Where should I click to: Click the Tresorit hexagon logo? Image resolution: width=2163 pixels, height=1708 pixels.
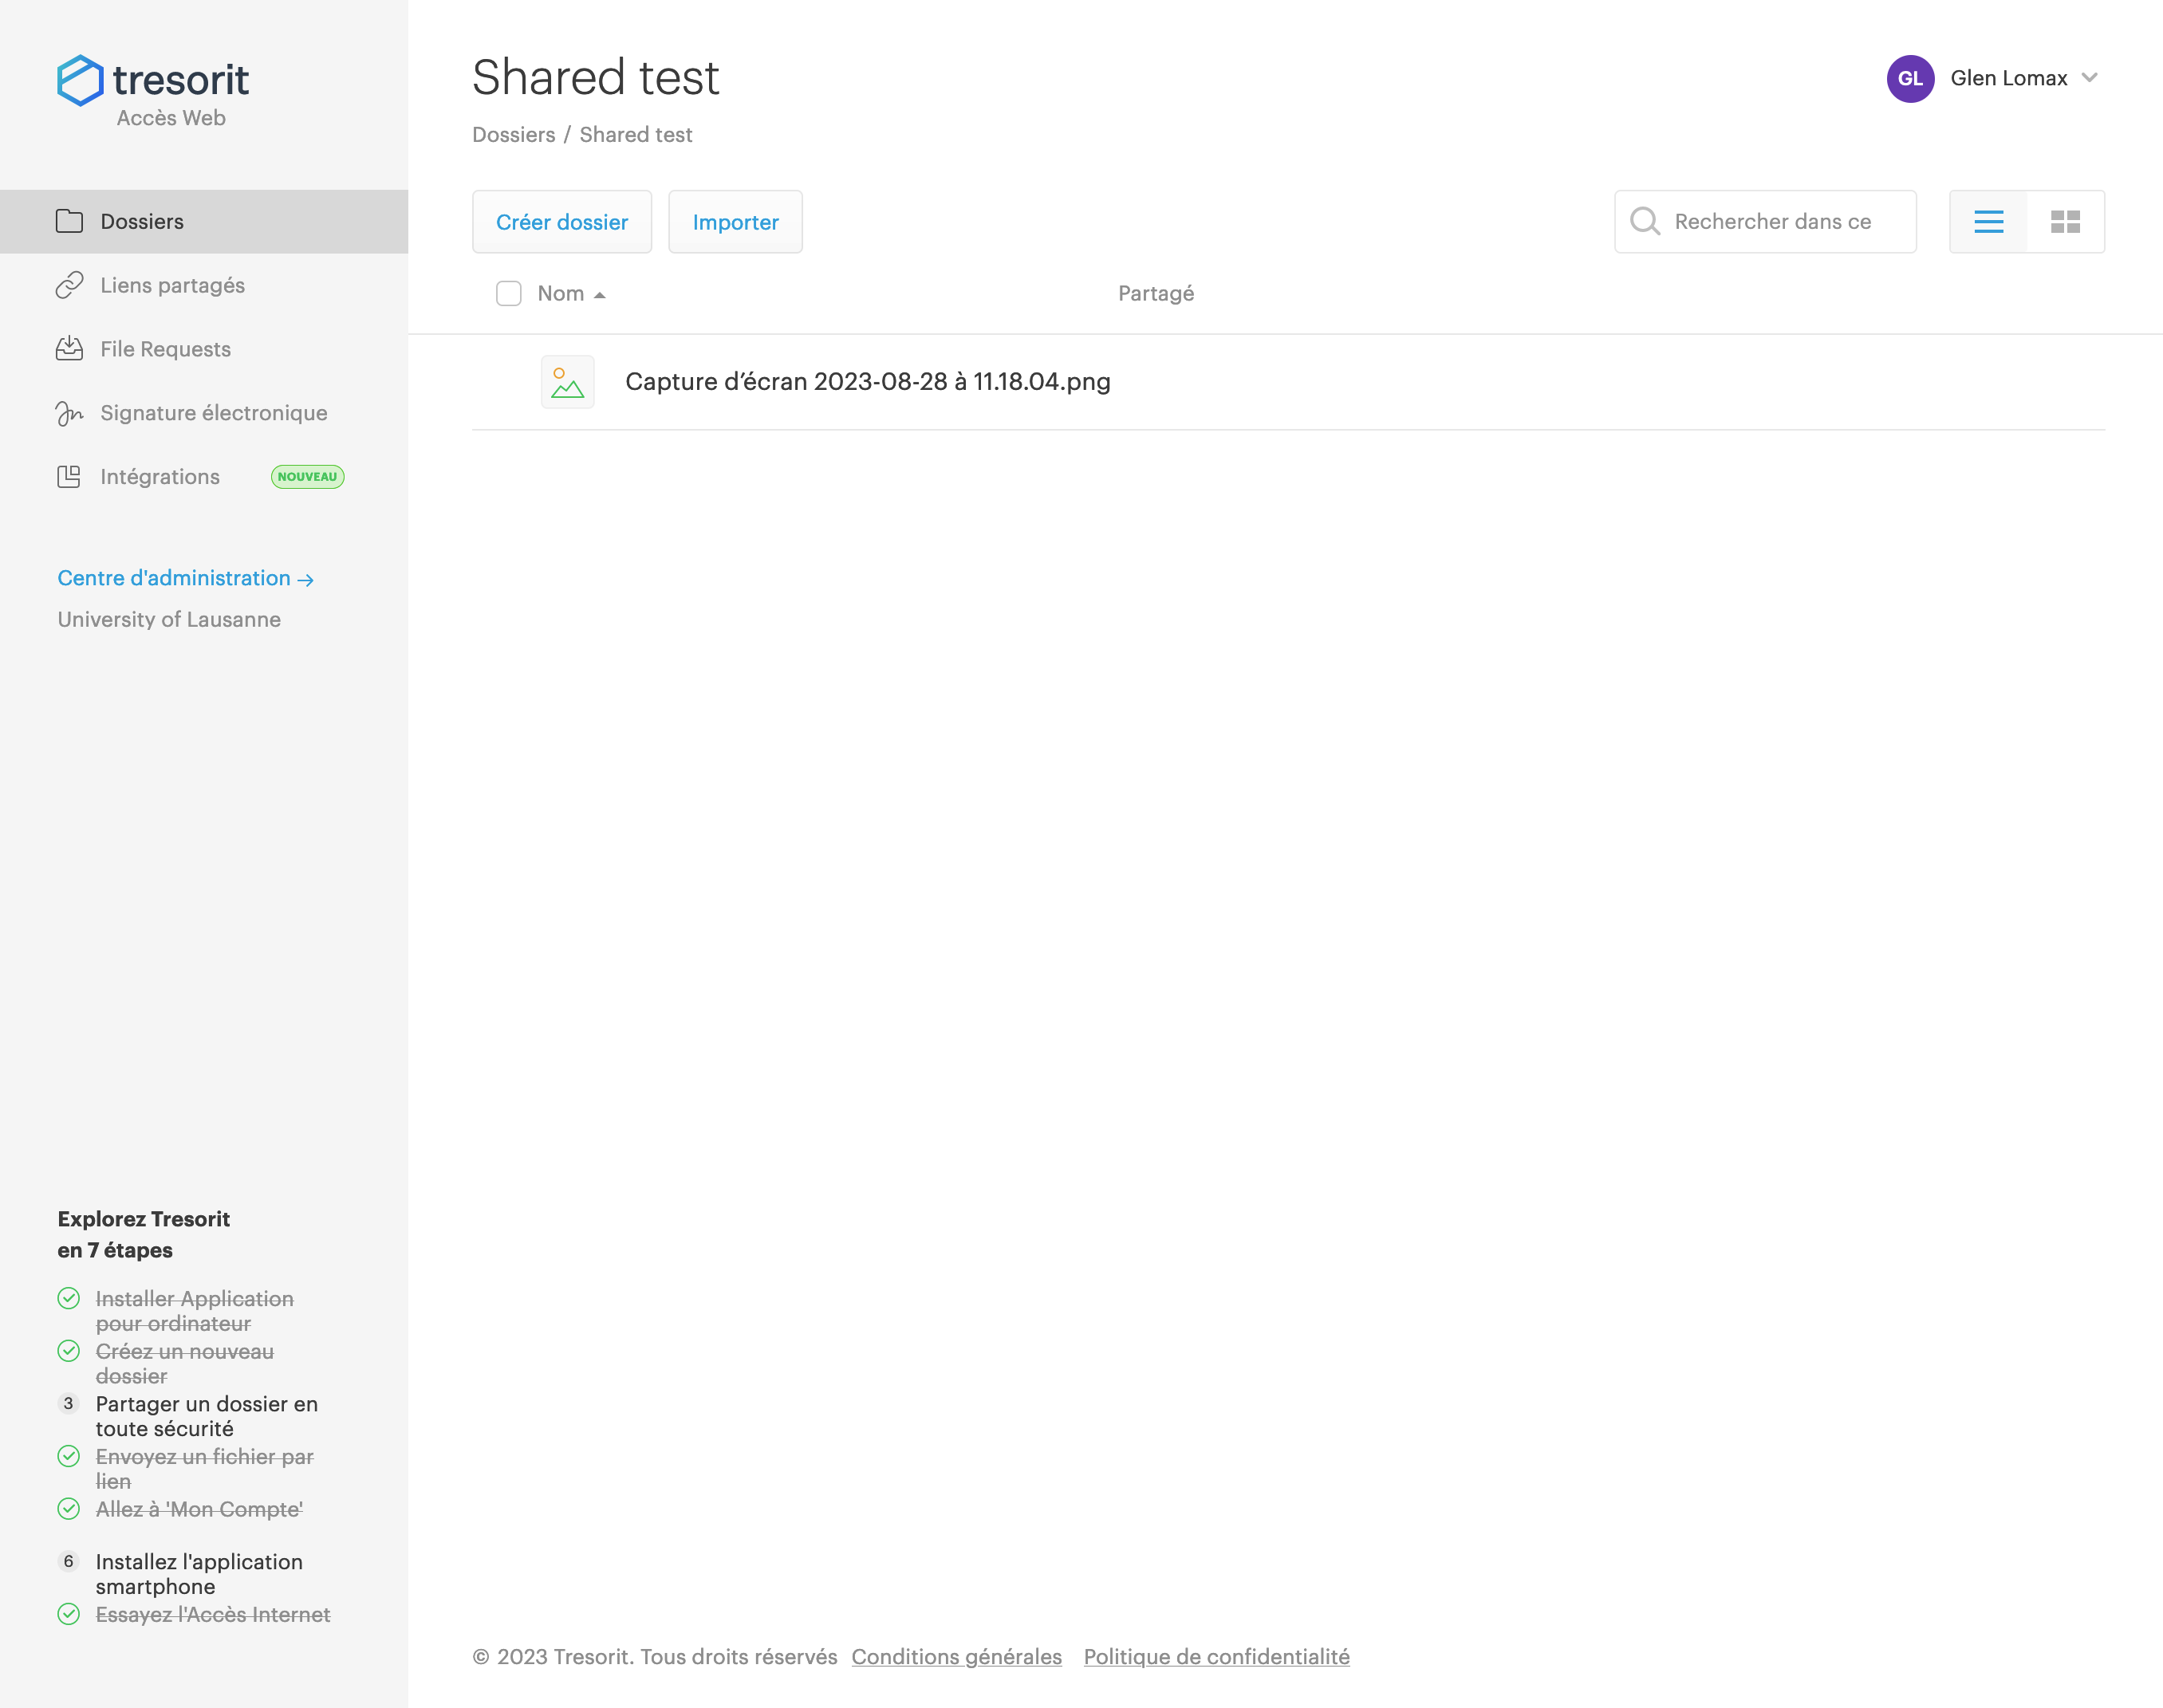(x=80, y=80)
